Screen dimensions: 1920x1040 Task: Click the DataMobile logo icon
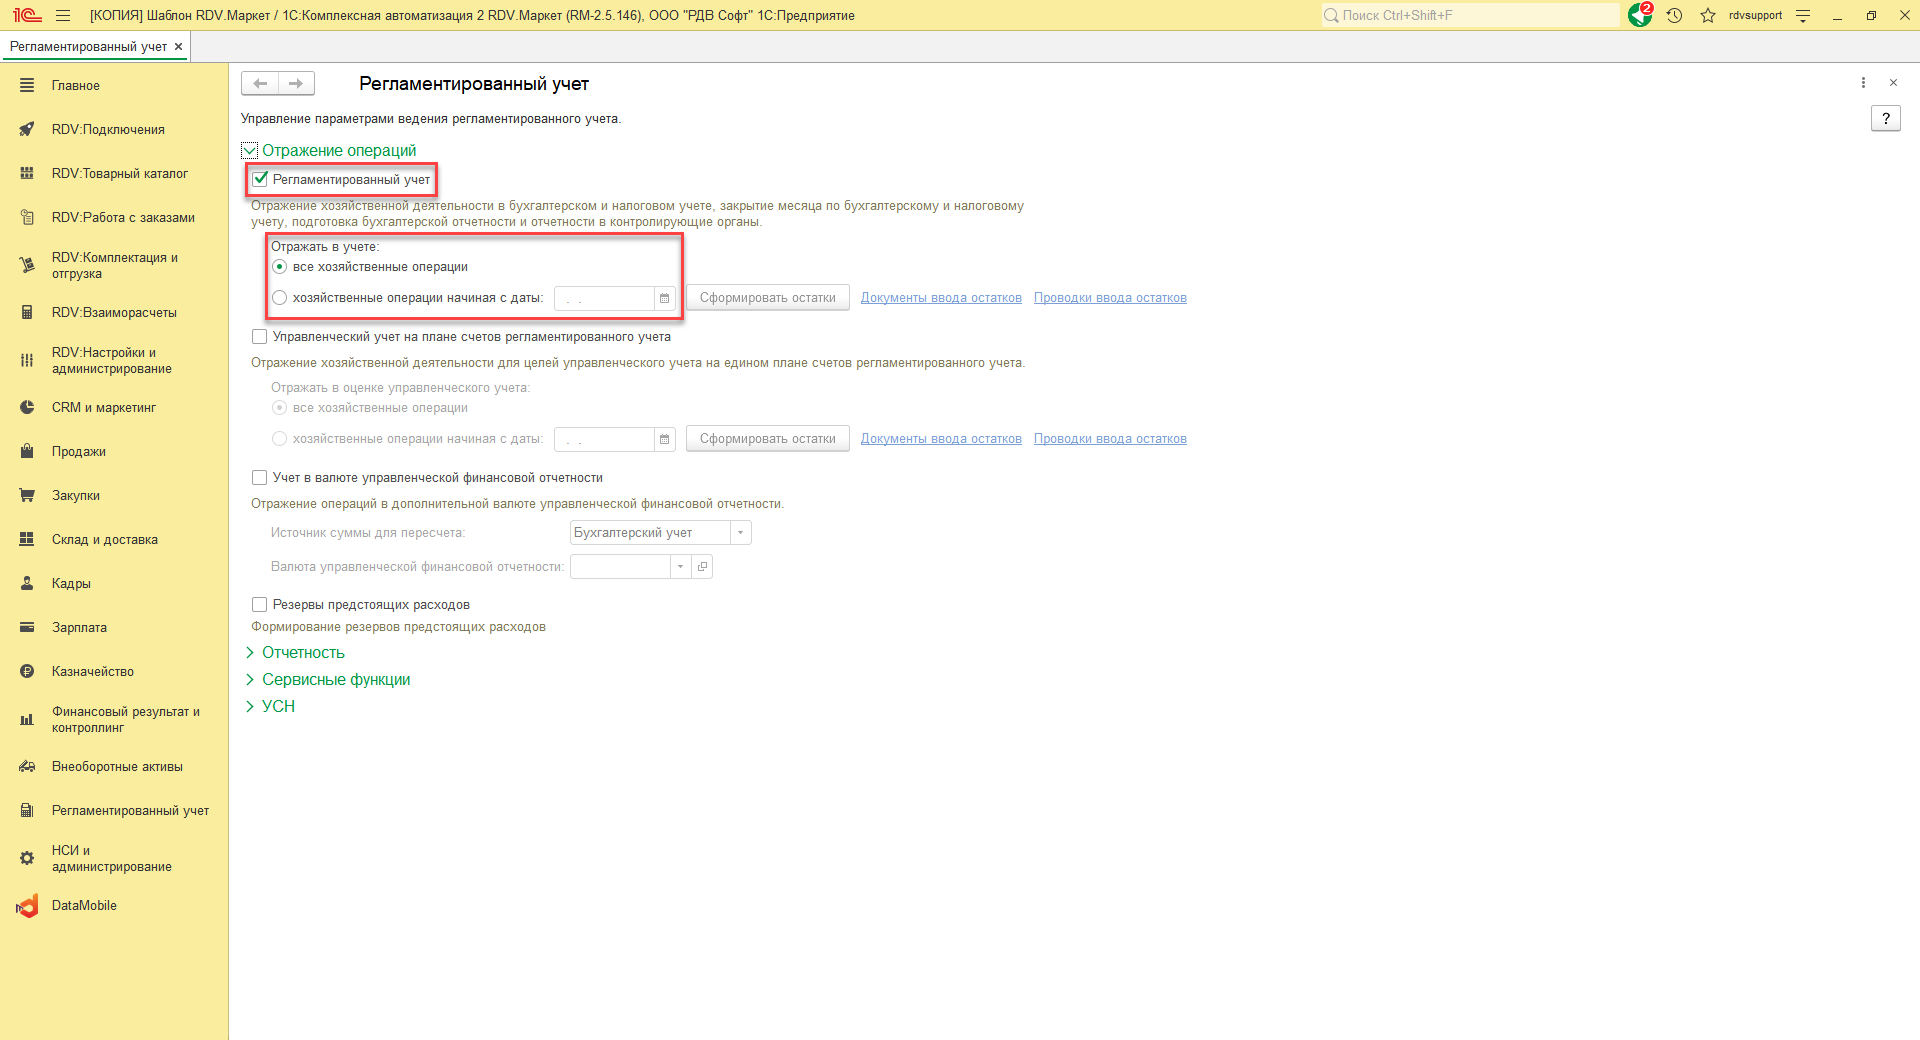(27, 906)
